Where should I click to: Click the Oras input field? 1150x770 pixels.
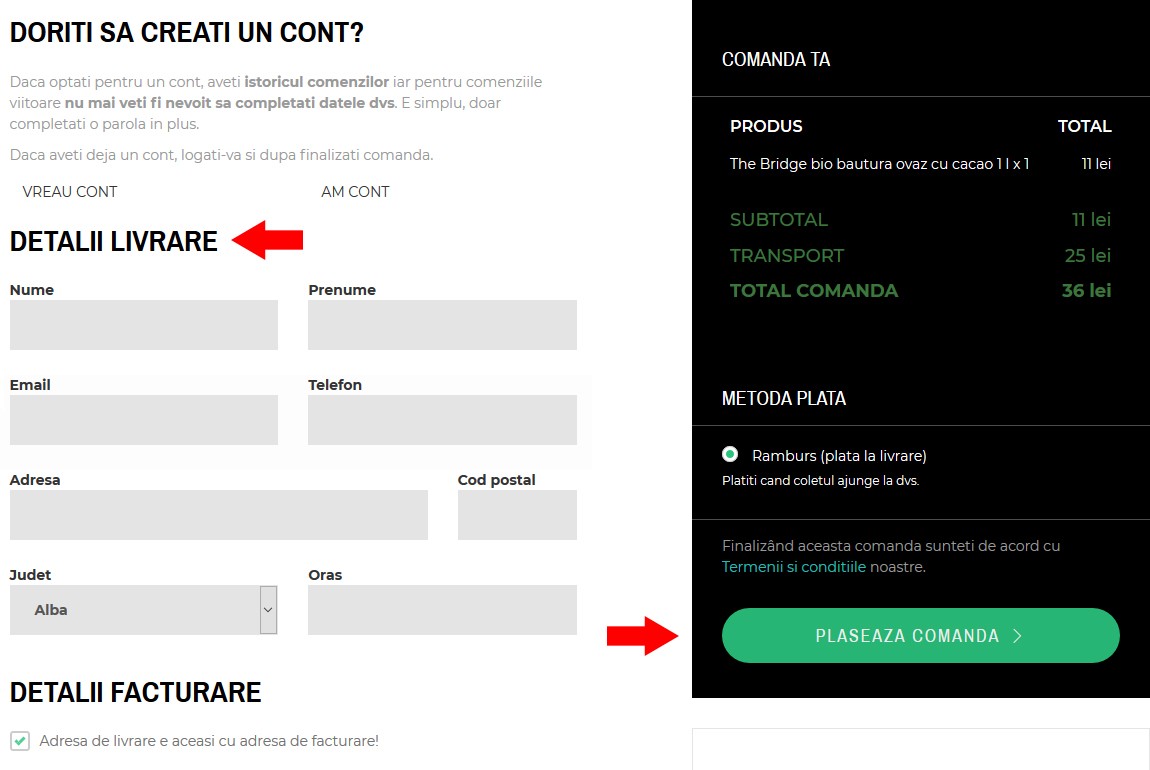(x=442, y=609)
